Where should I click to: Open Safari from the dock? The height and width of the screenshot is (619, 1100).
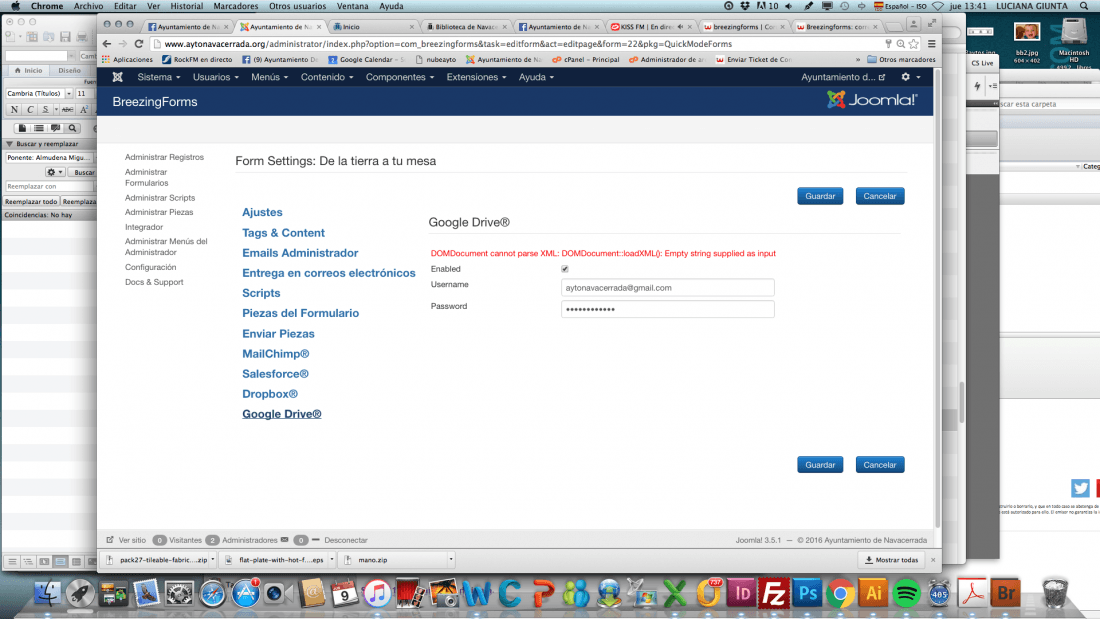213,594
